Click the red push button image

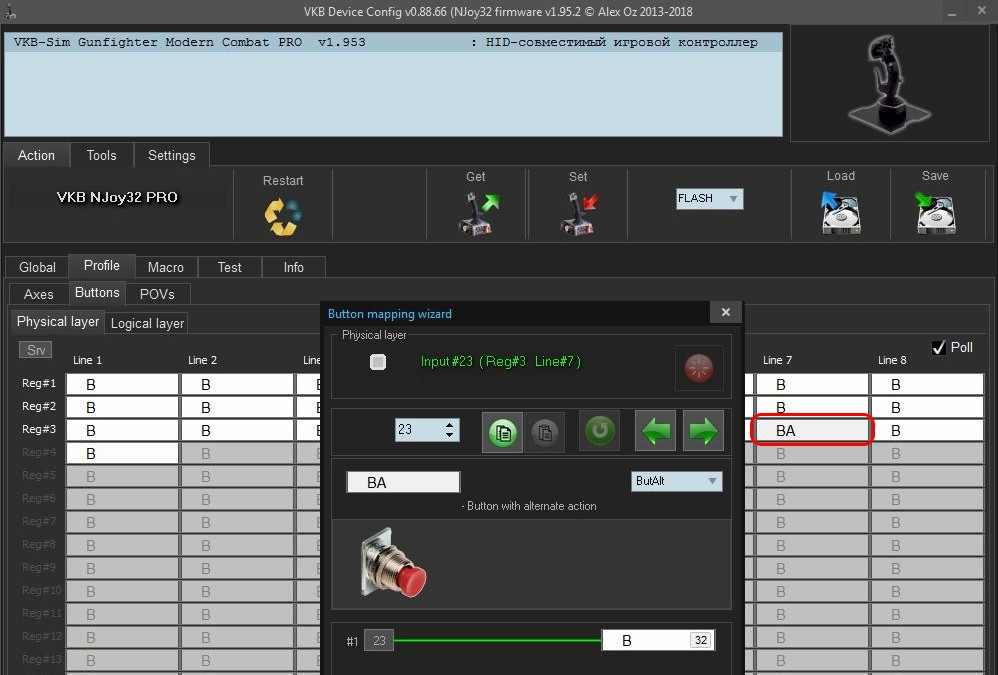pyautogui.click(x=393, y=562)
